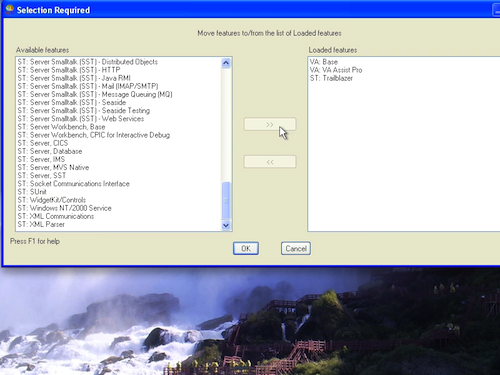Confirm selection with the OK button
500x375 pixels.
(246, 249)
